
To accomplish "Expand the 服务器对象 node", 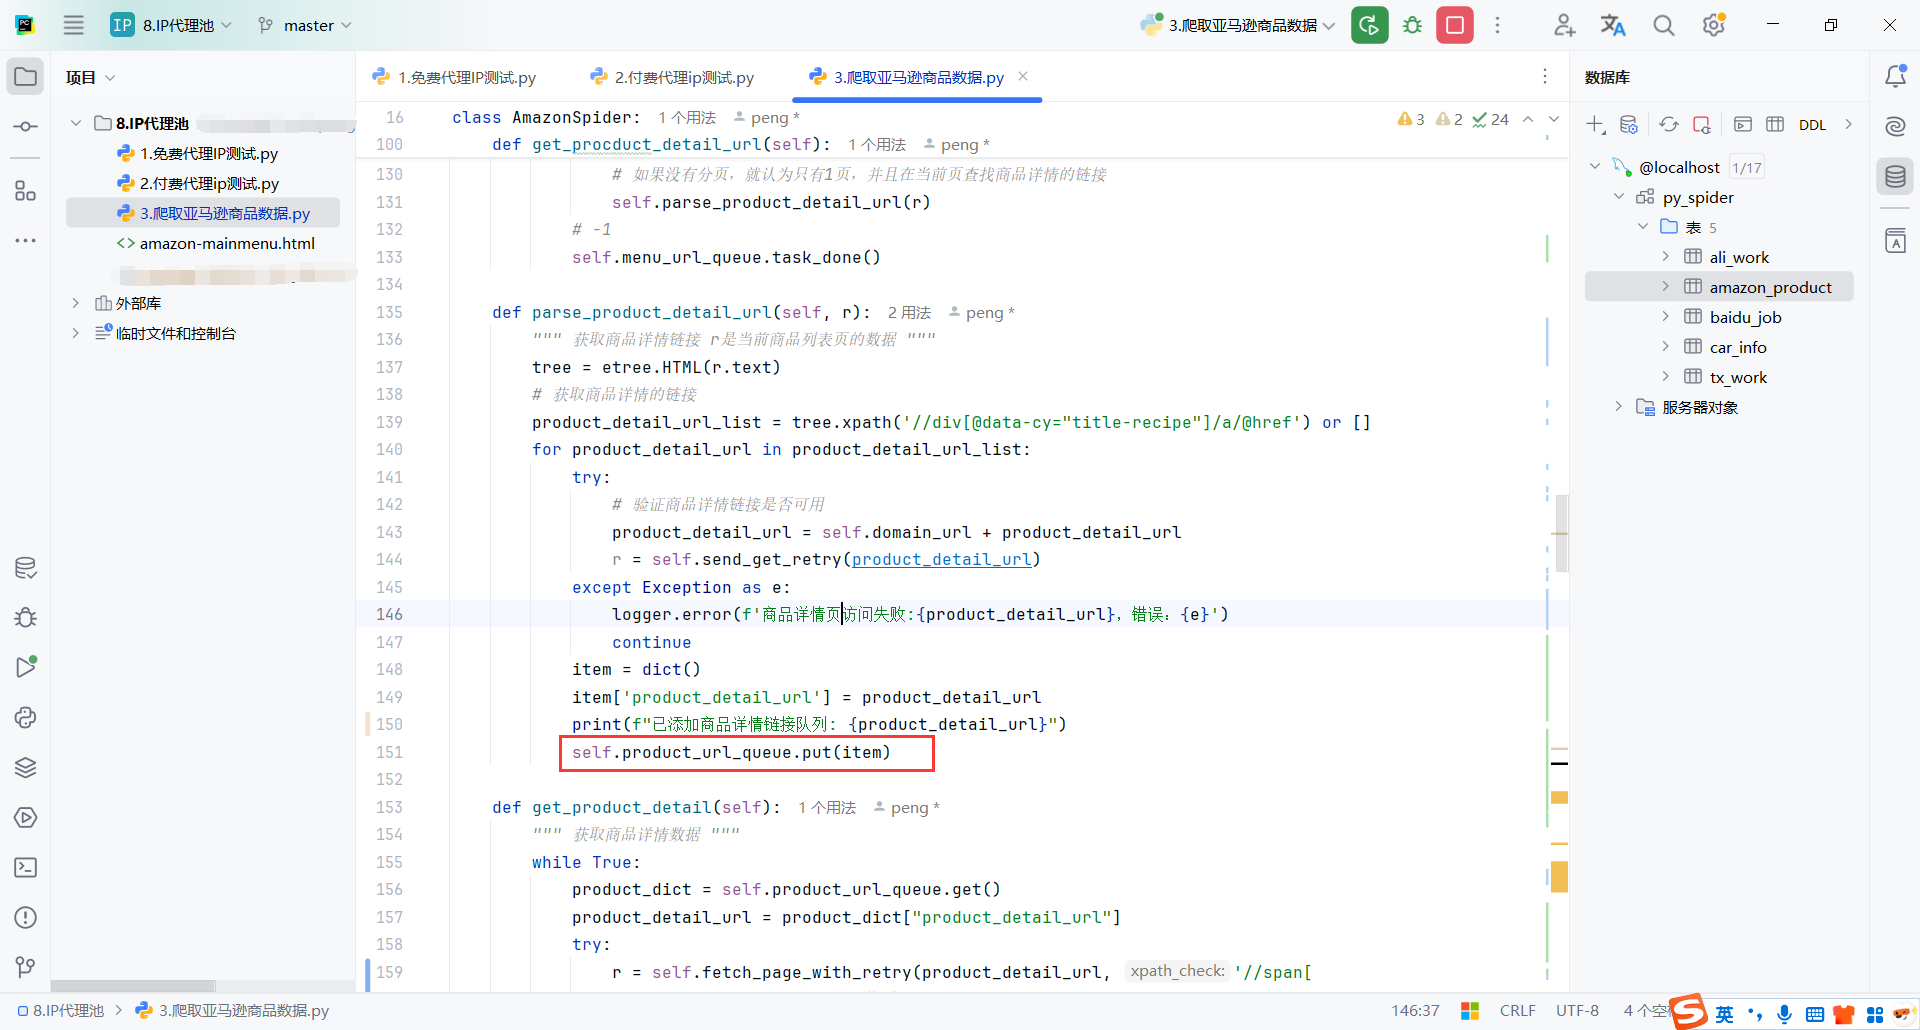I will click(1619, 407).
